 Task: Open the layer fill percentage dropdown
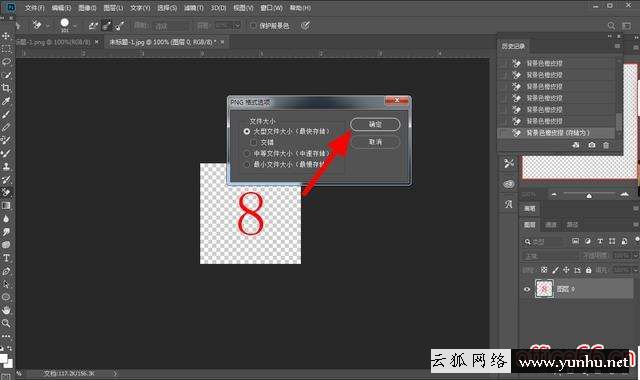pos(636,270)
